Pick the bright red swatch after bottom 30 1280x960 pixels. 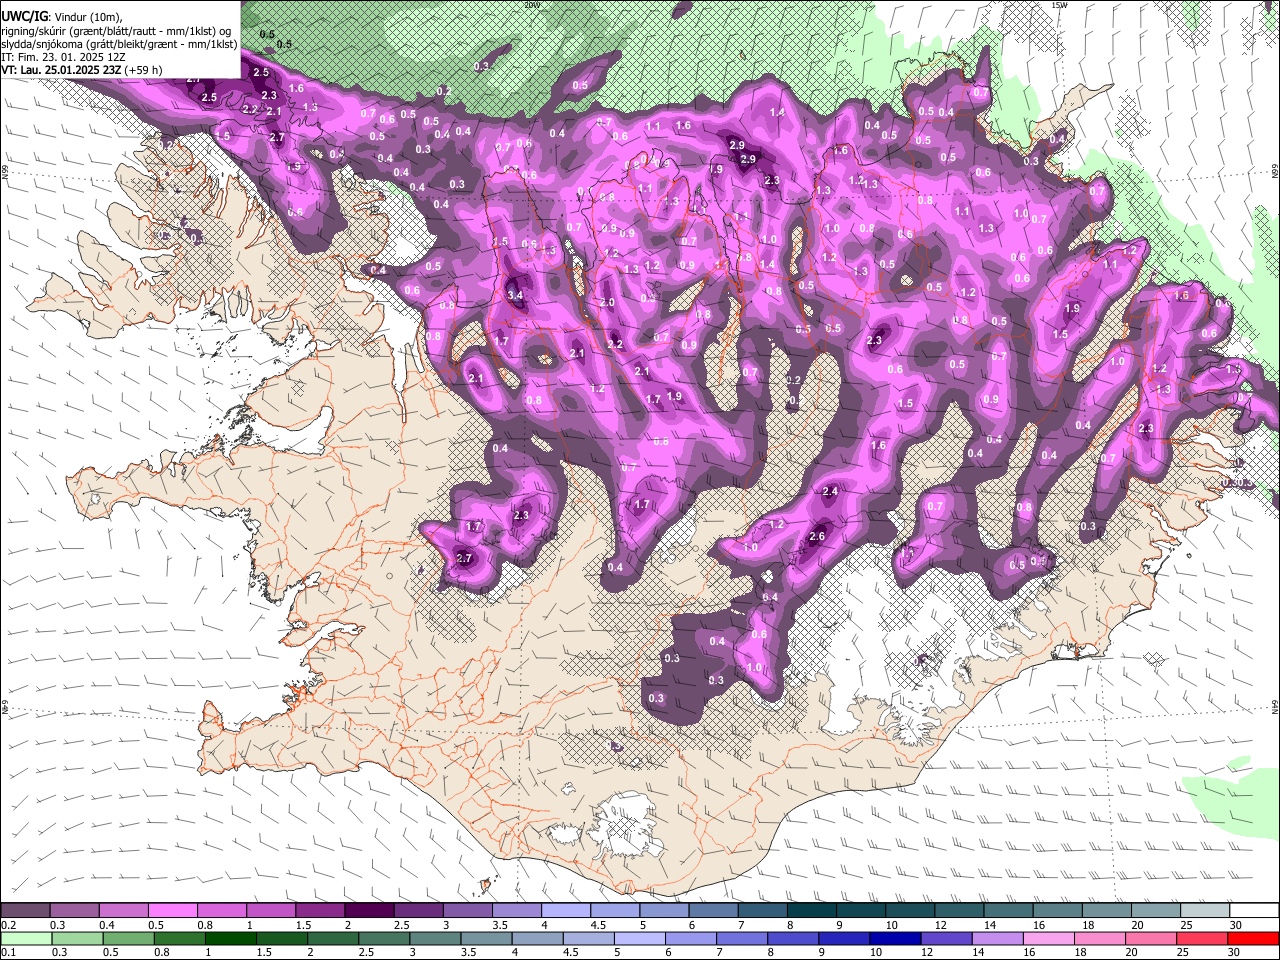click(x=1254, y=938)
